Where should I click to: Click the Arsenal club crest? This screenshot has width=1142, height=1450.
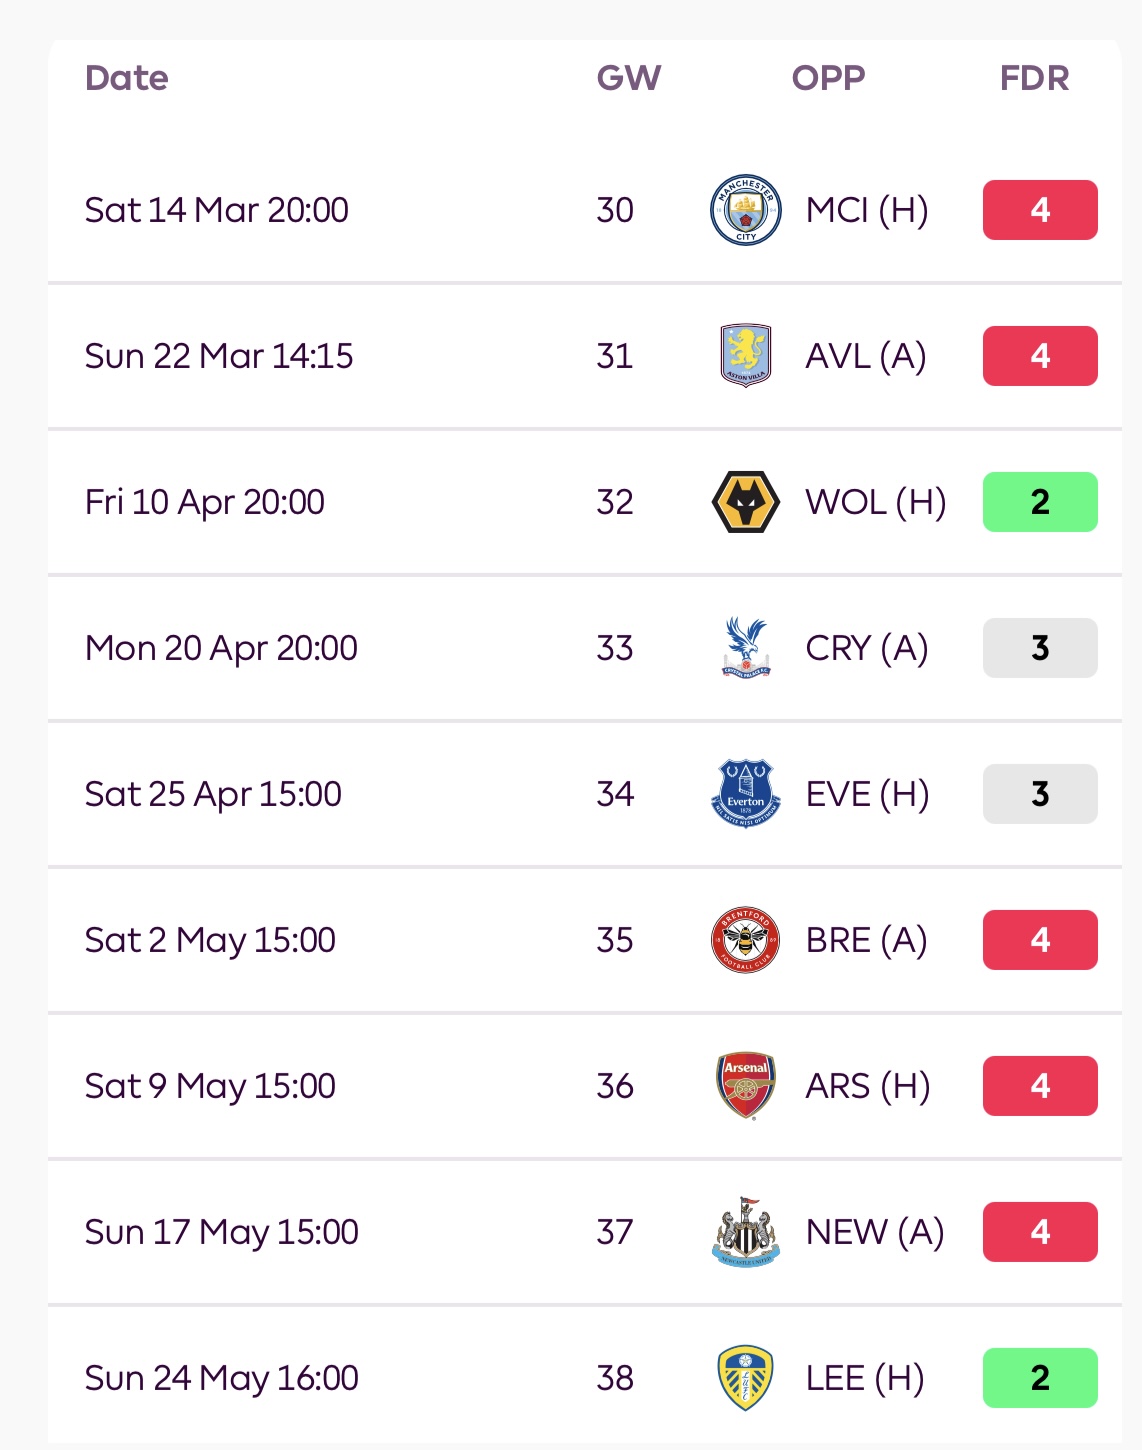point(745,1086)
